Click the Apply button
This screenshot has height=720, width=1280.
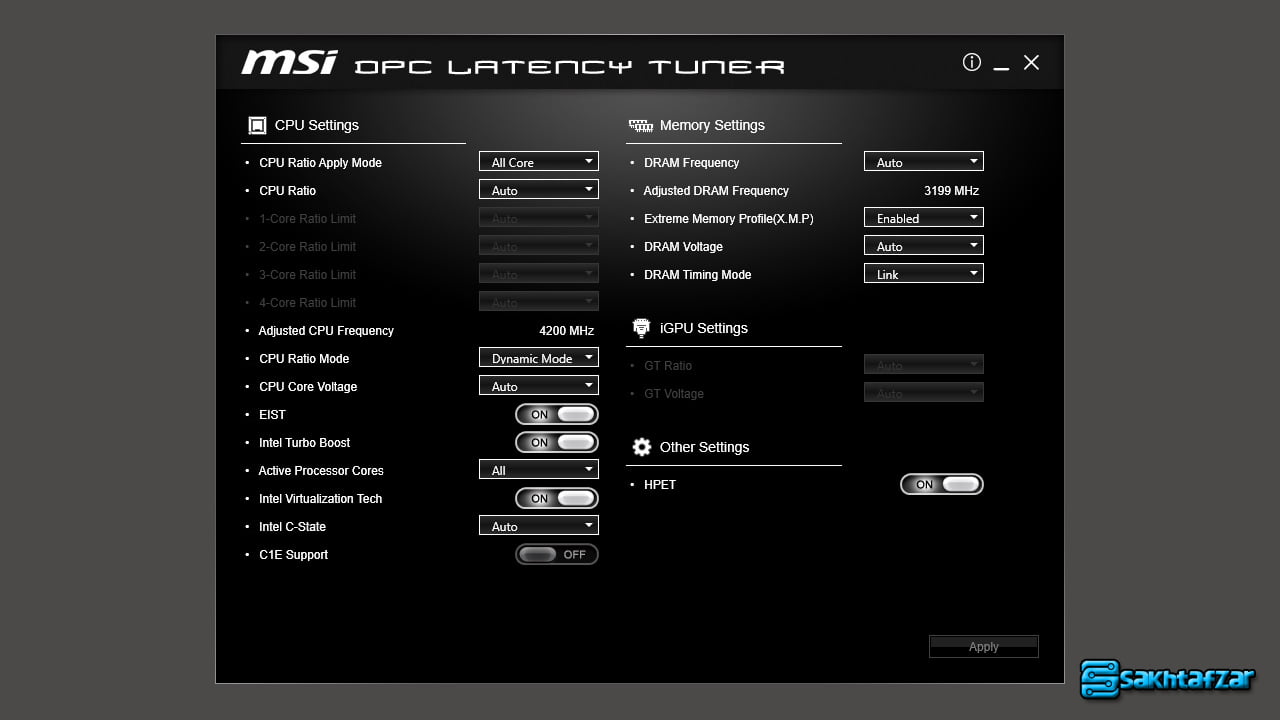tap(983, 647)
